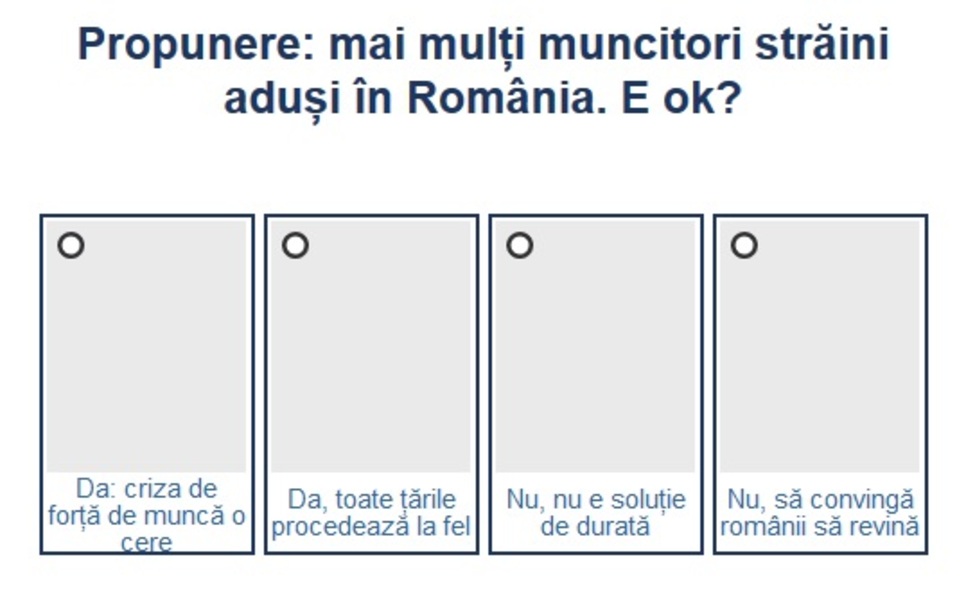Select radio button for 'Da: criza de forță de muncă o cere'
This screenshot has height=600, width=975.
tap(71, 245)
